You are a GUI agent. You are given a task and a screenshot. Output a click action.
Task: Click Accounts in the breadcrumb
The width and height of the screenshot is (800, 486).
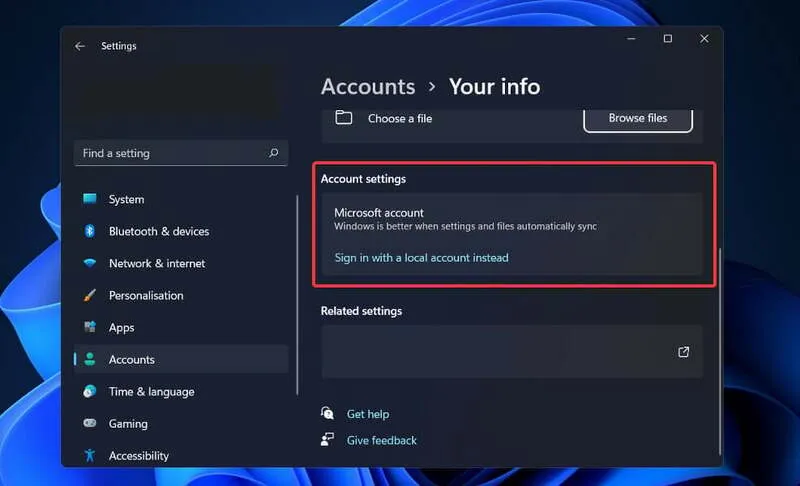368,86
